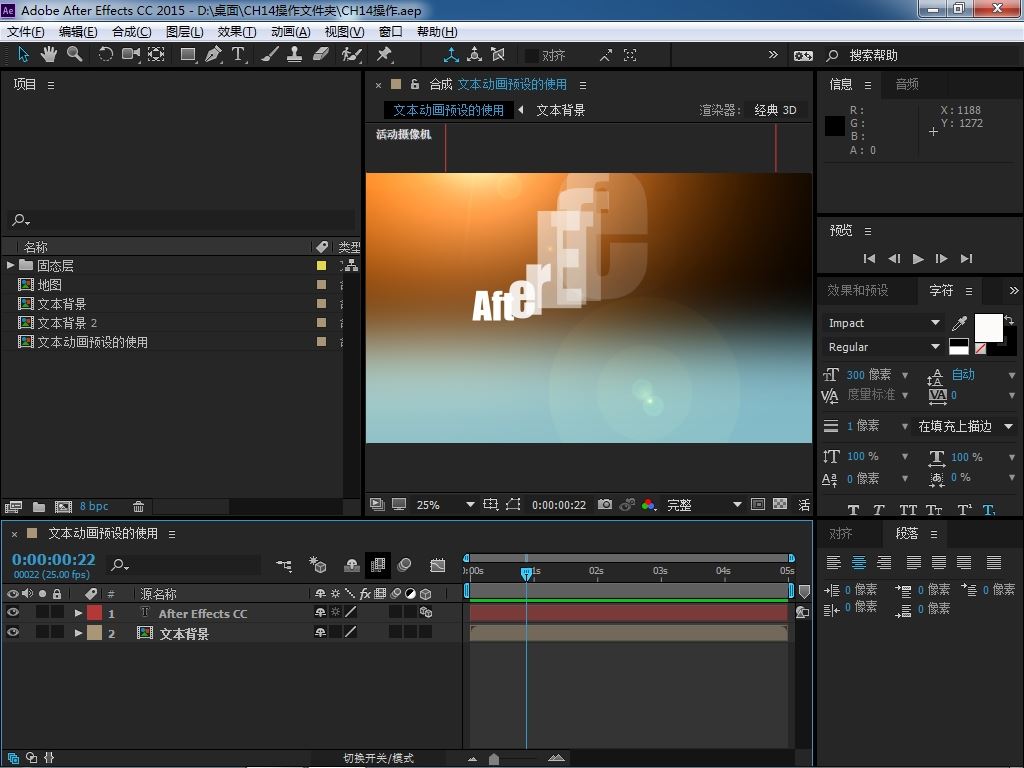
Task: Create a new folder in Project panel
Action: pos(39,507)
